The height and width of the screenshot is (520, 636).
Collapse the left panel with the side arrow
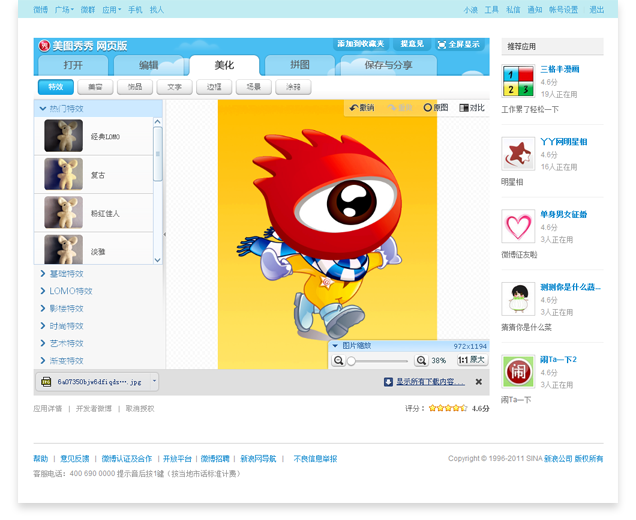click(164, 234)
